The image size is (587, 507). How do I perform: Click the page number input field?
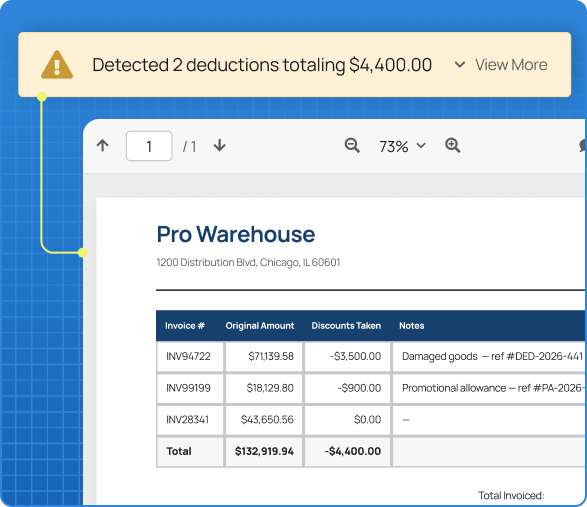pos(149,146)
